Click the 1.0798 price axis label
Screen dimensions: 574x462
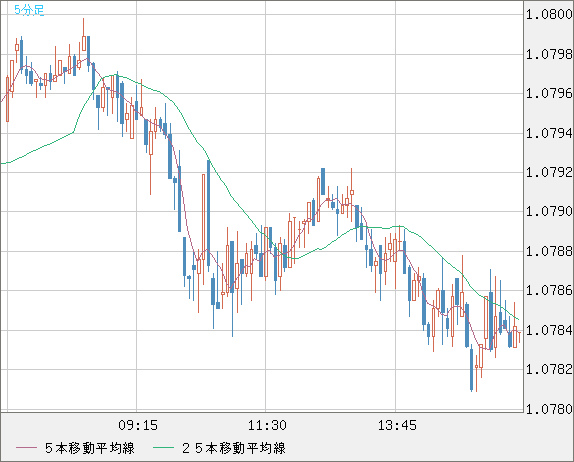pos(549,55)
